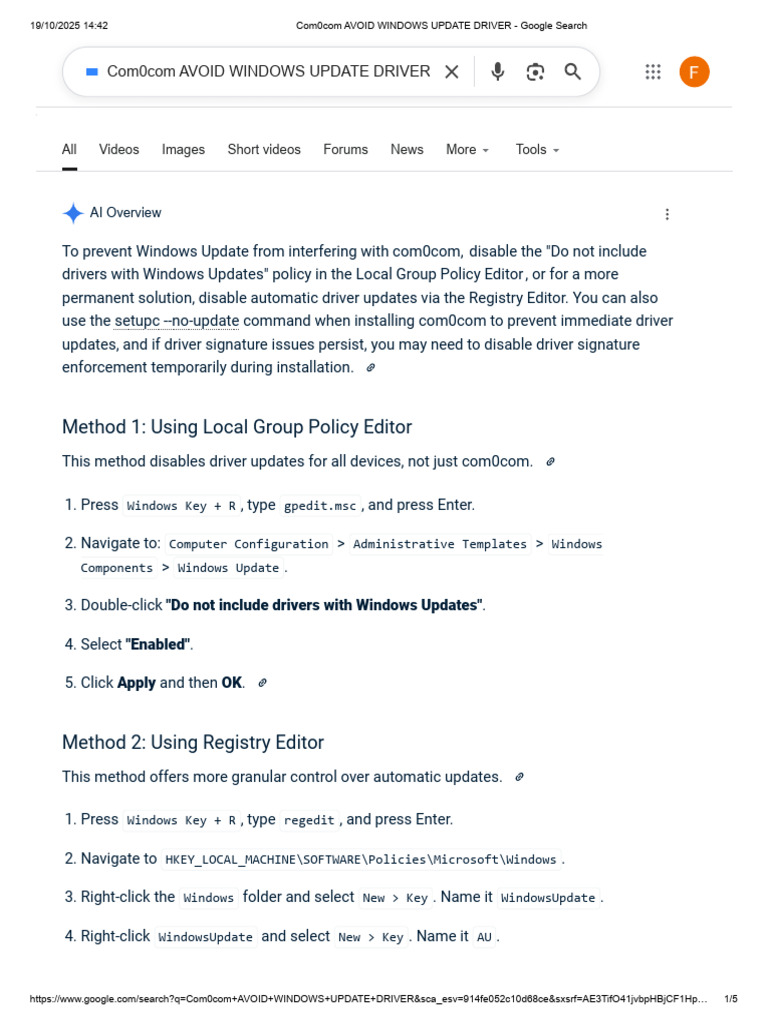Submit search with magnifying glass icon

click(573, 72)
